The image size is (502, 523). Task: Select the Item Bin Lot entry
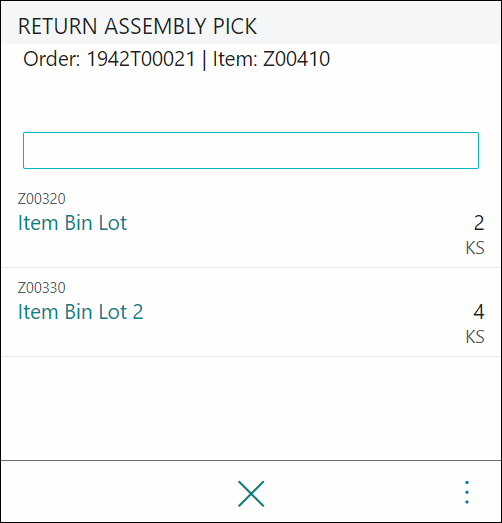pos(72,223)
